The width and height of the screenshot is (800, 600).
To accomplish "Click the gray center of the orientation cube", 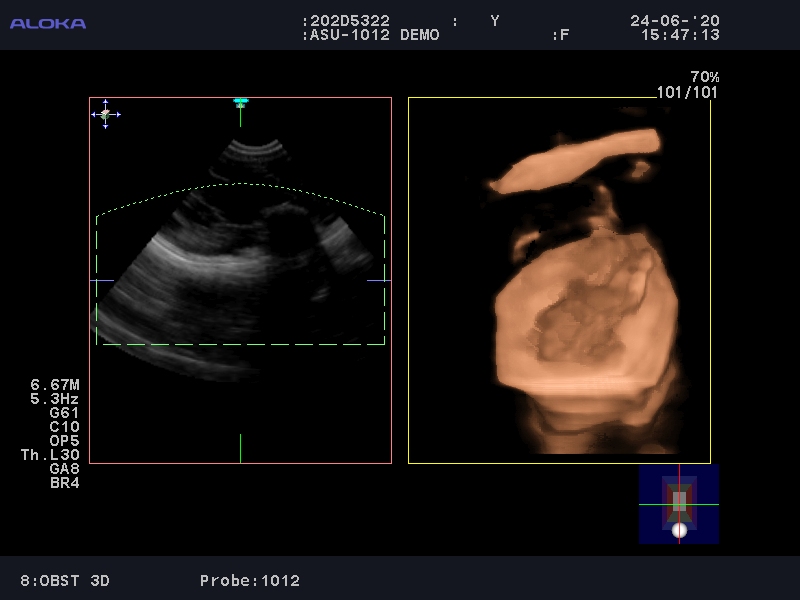I will coord(679,500).
